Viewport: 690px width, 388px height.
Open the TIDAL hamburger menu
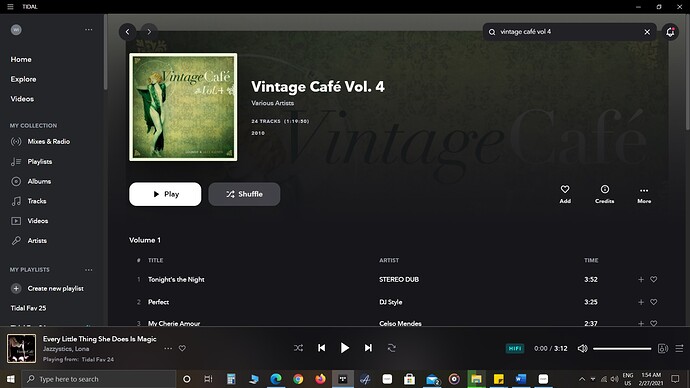[x=10, y=7]
